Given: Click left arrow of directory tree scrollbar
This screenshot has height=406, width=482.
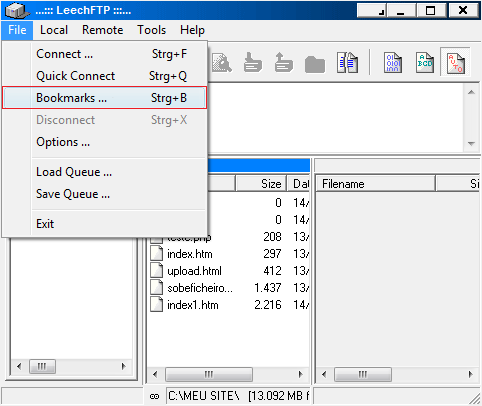Looking at the screenshot, I should pos(19,366).
